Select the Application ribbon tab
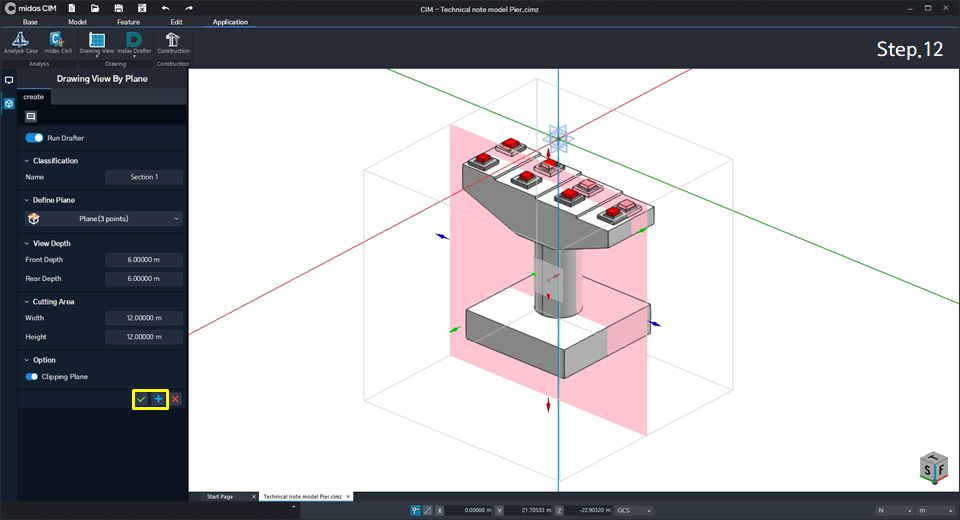This screenshot has height=520, width=960. point(230,22)
